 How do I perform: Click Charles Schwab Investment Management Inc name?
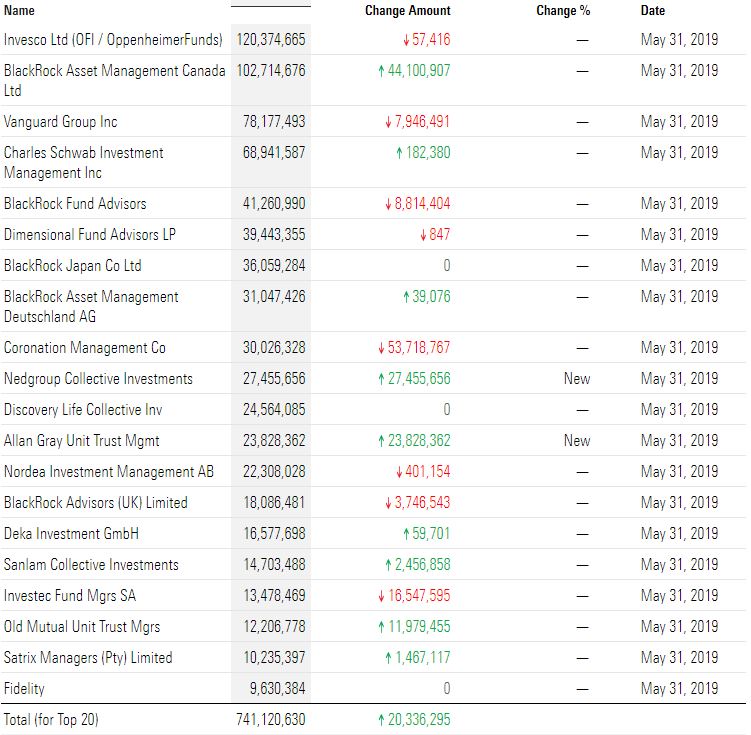(x=84, y=162)
